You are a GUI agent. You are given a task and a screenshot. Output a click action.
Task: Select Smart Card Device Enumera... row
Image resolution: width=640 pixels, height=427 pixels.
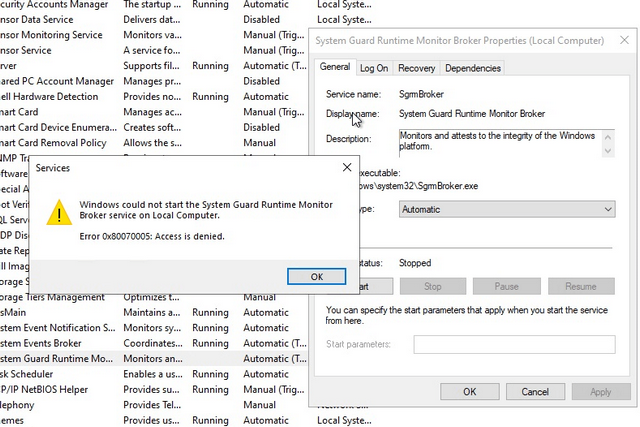click(153, 127)
